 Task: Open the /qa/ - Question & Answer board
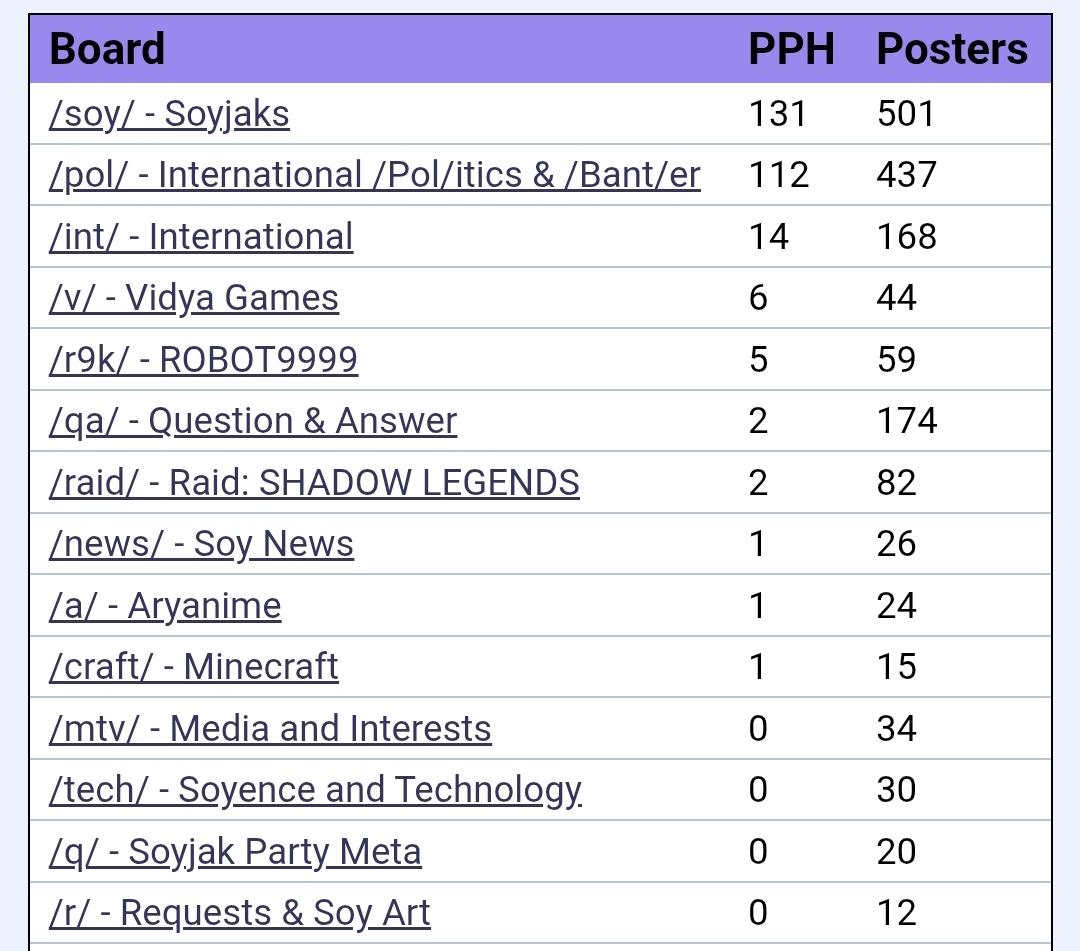[252, 421]
